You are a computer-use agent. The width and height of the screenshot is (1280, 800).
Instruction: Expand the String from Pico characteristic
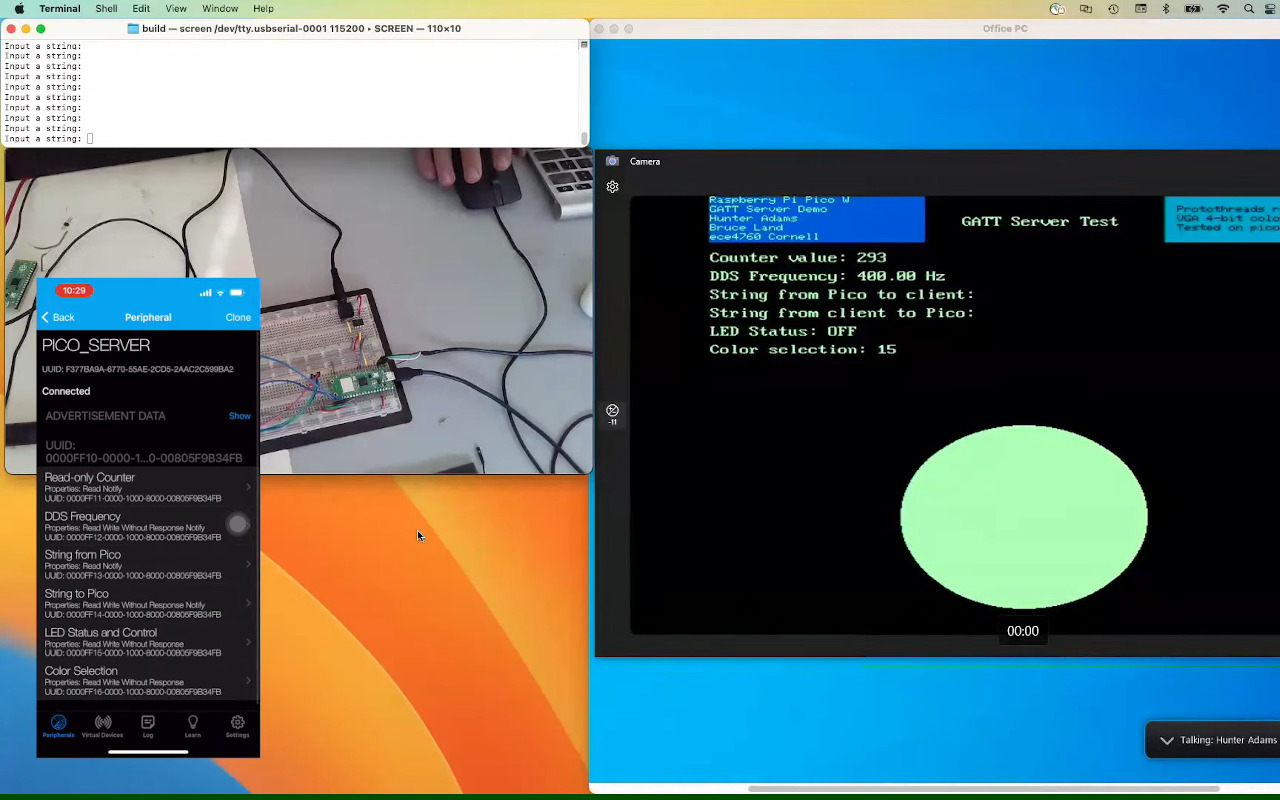[145, 564]
